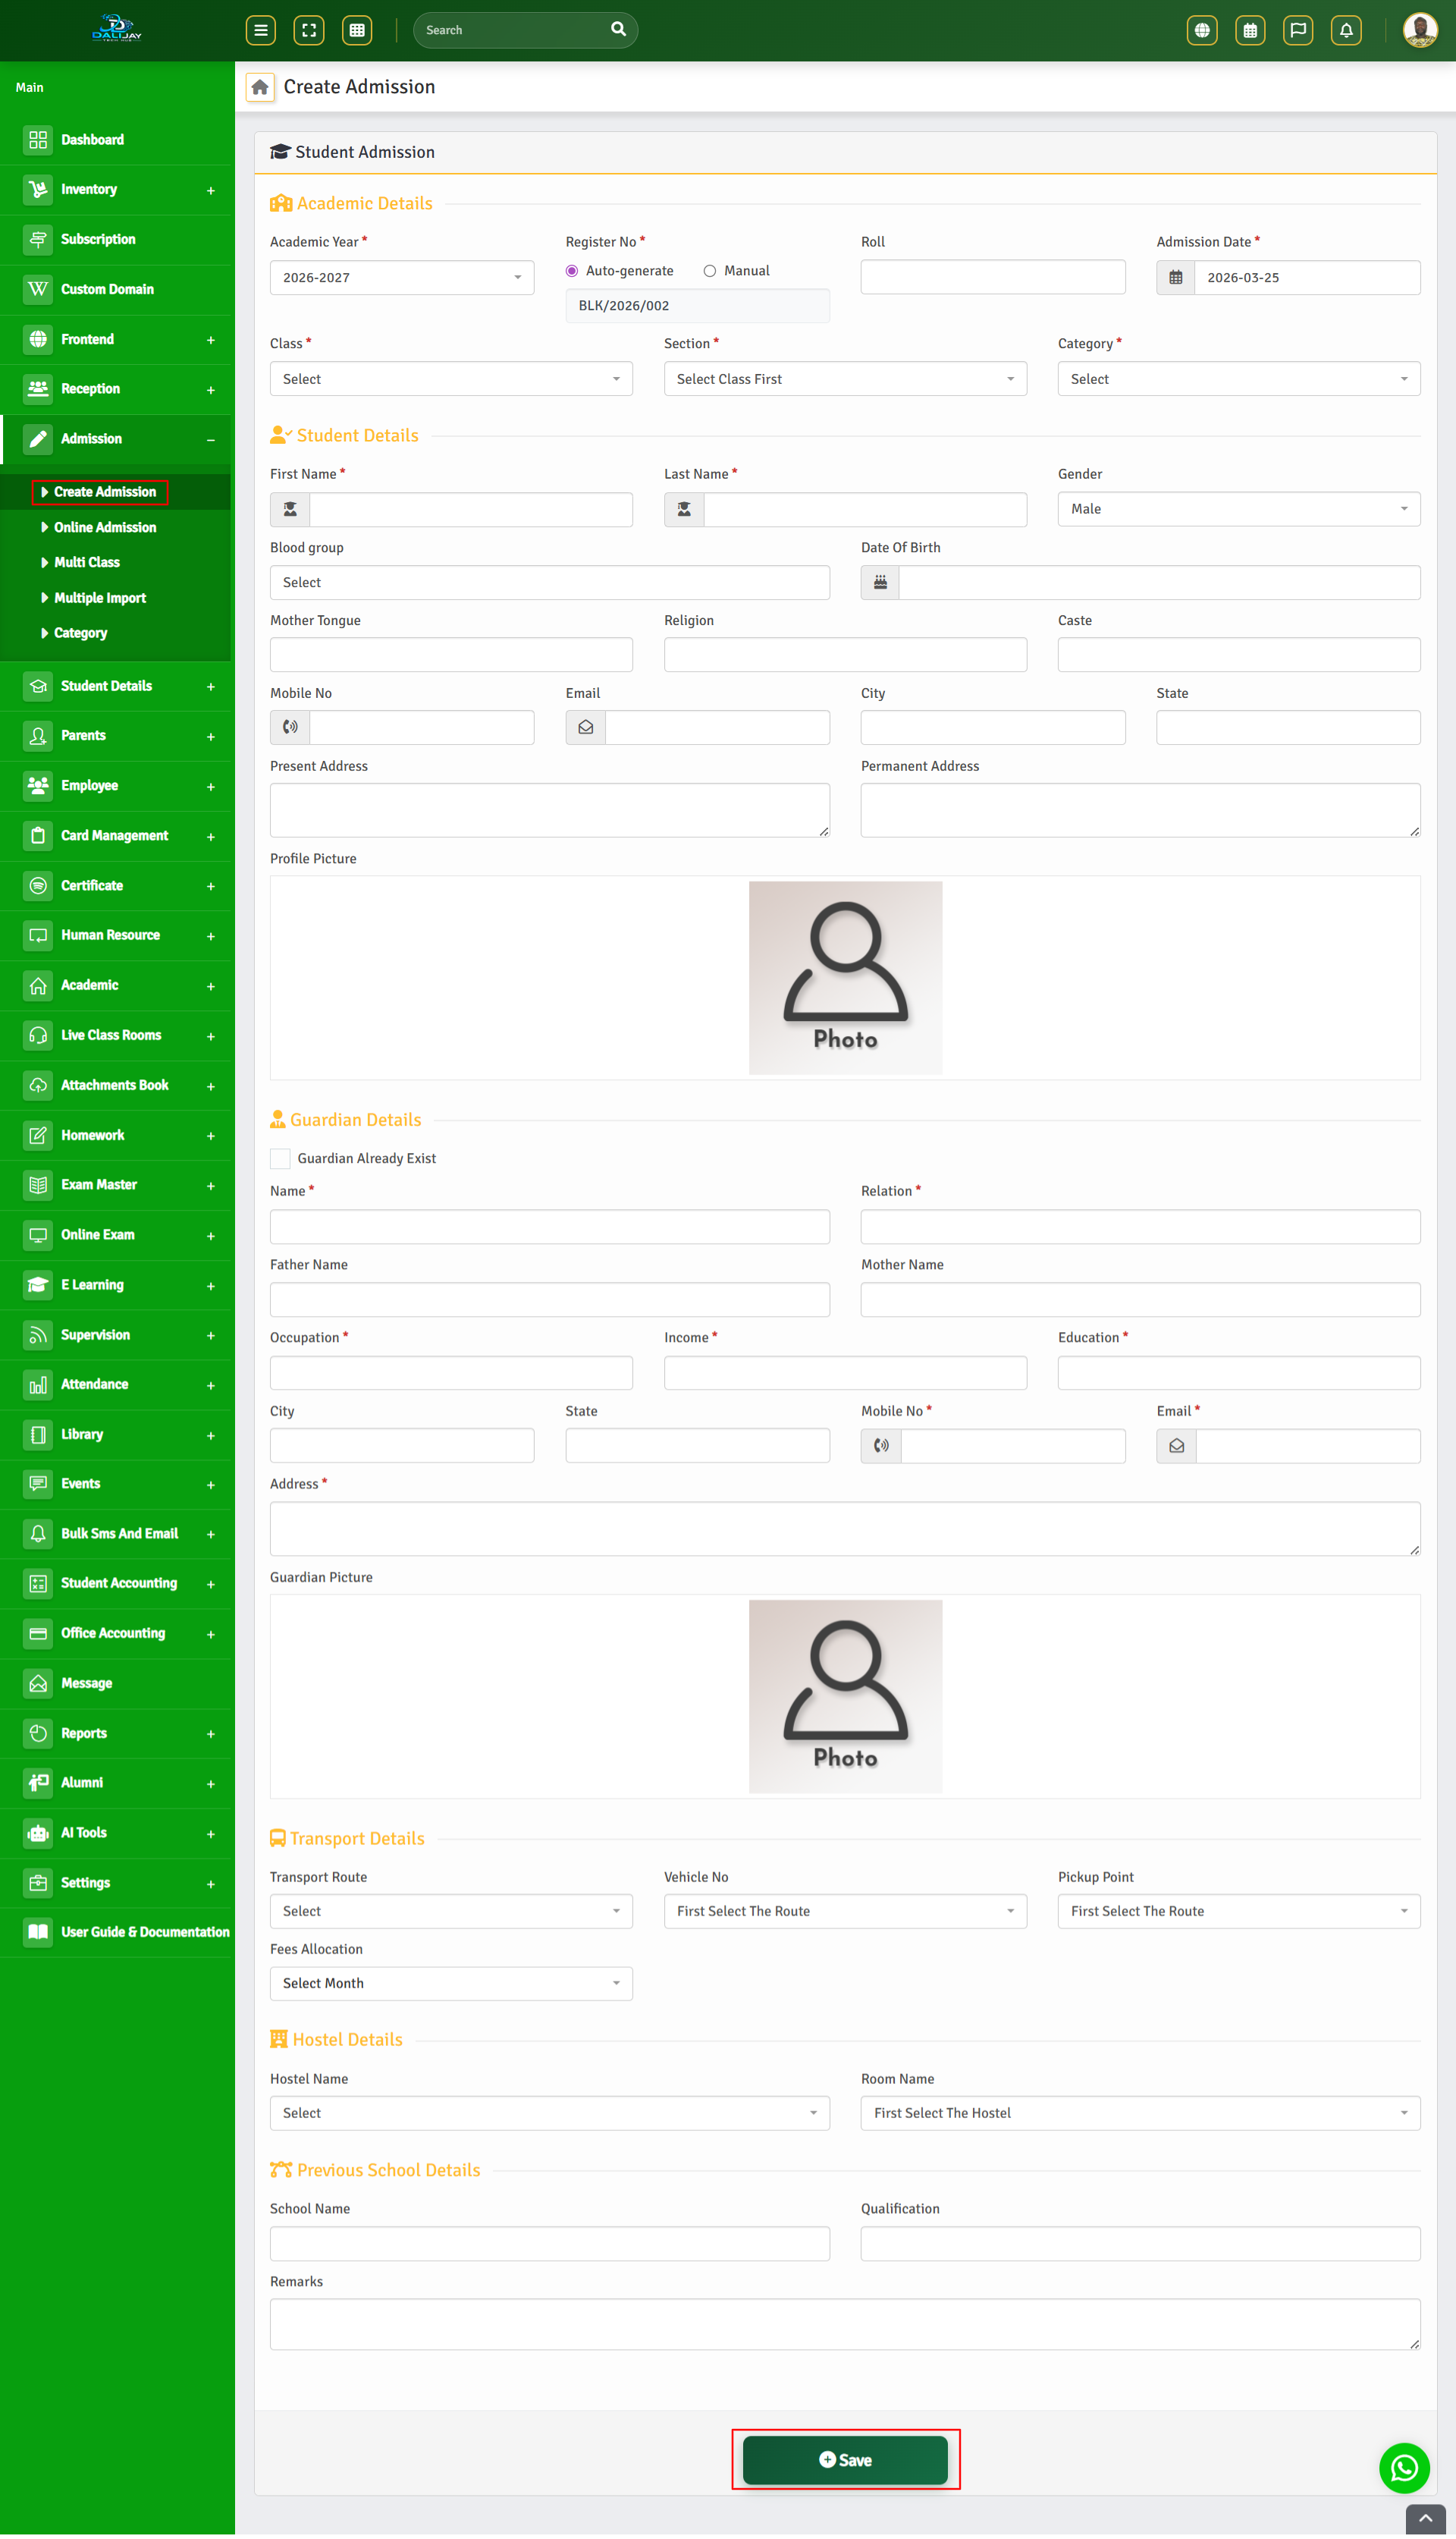Click the search magnifier icon
Screen dimensions: 1456x2539
tap(618, 29)
